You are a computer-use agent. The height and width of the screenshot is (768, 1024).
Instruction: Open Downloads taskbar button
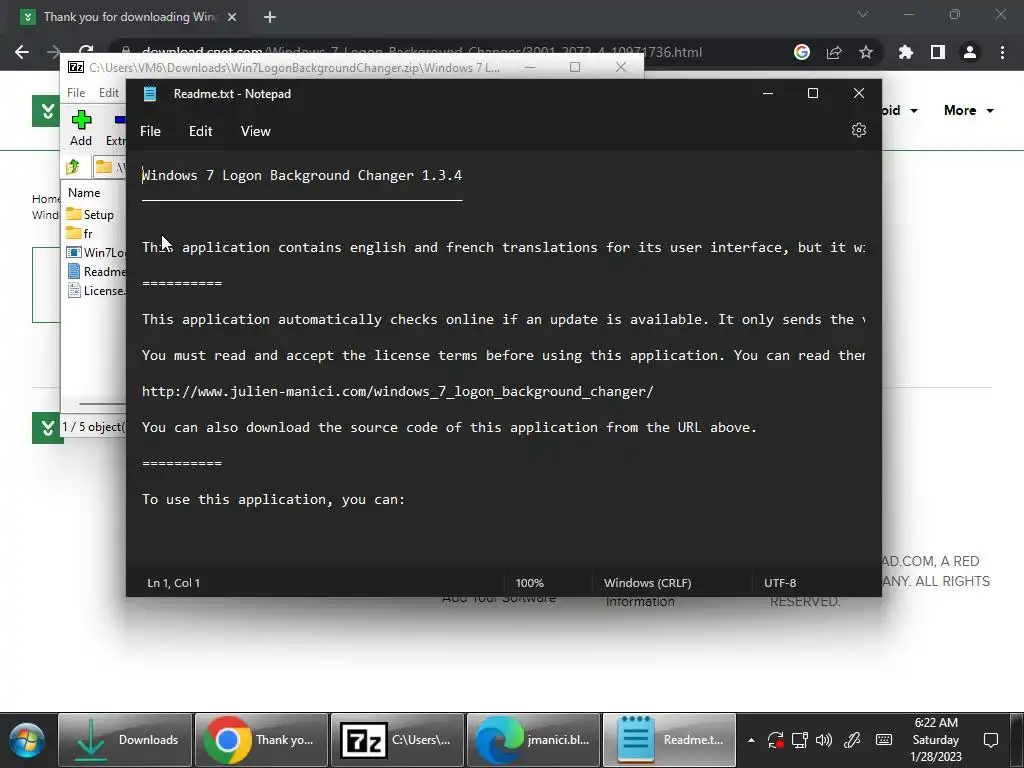(125, 739)
